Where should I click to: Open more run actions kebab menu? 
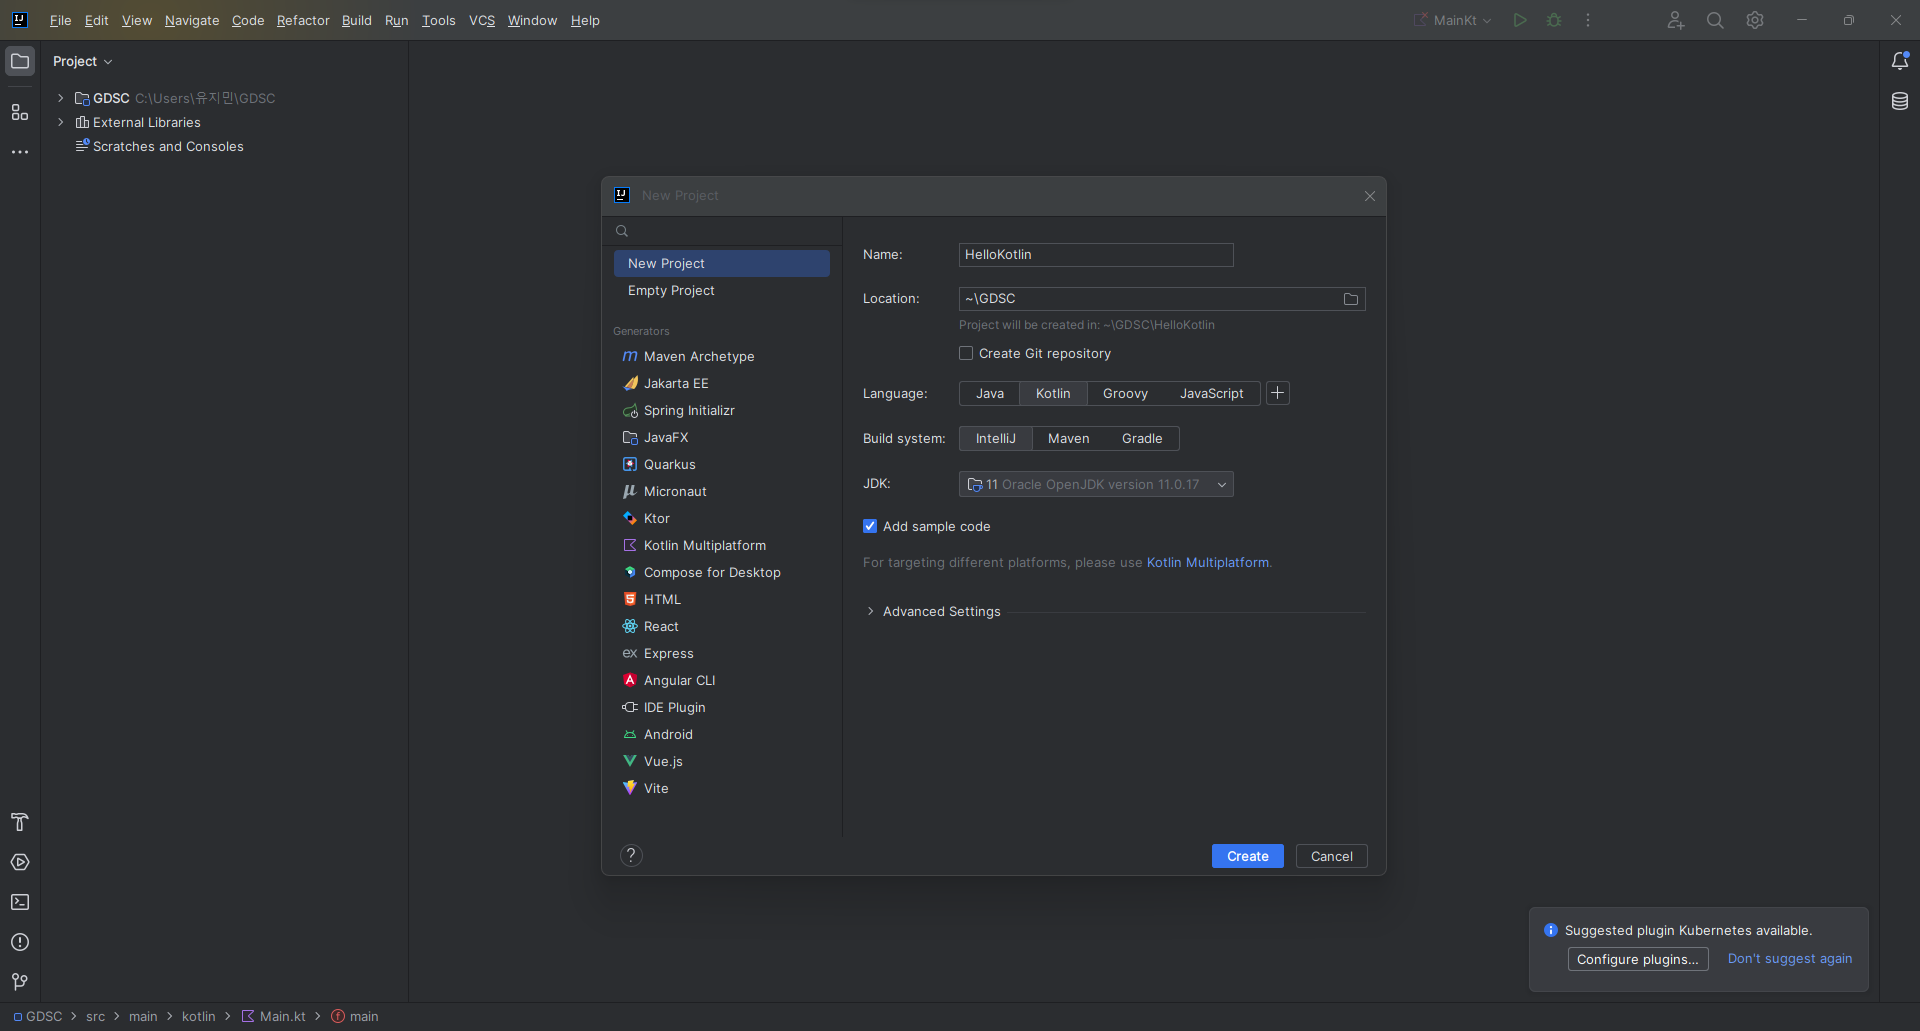click(x=1588, y=20)
